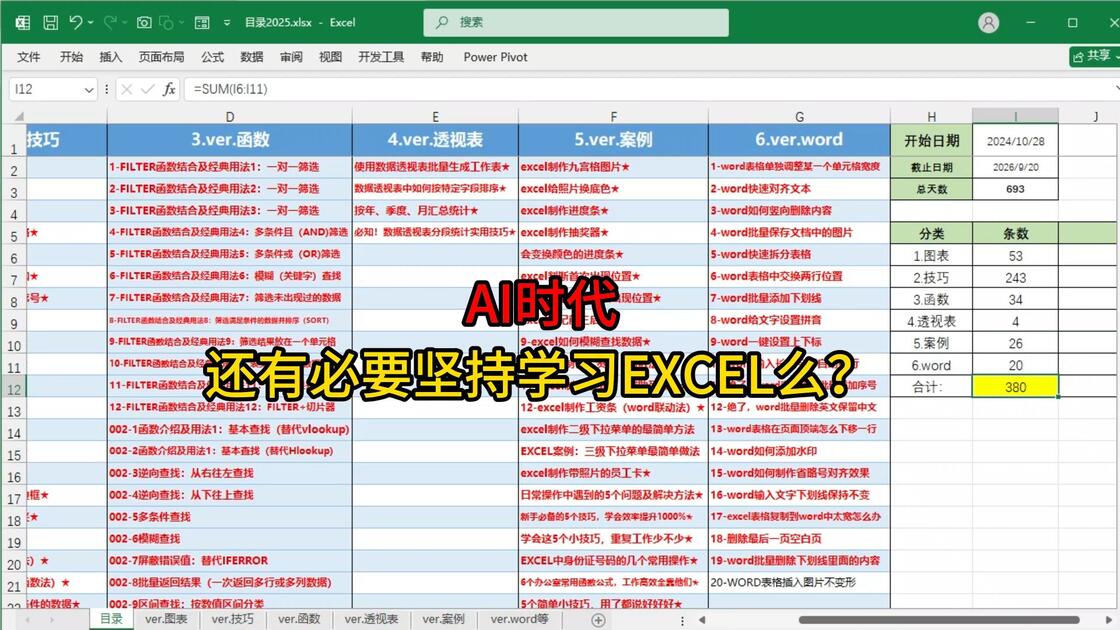Switch to the ver.图表 sheet tab

click(x=166, y=619)
